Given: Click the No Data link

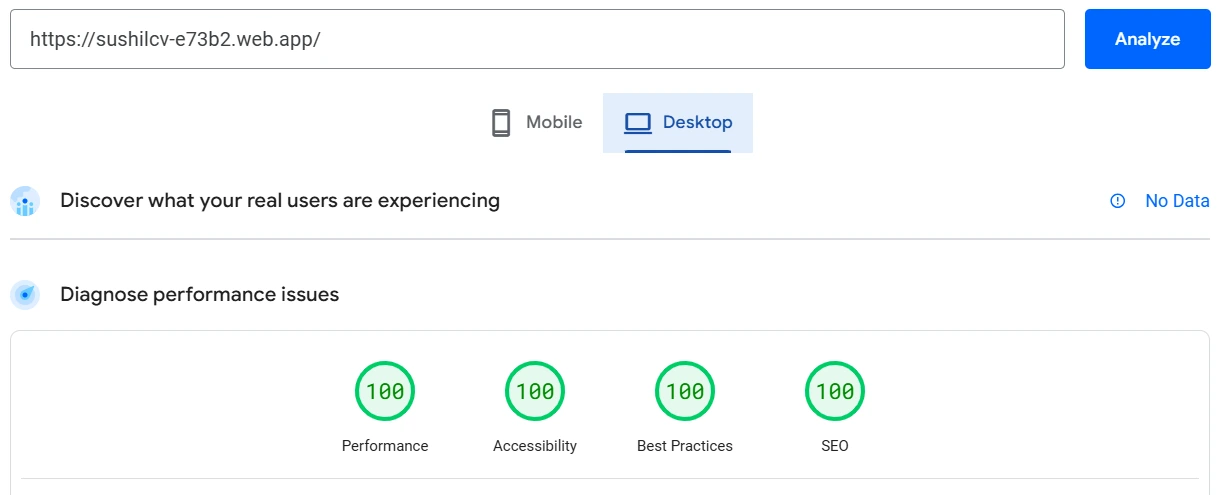Looking at the screenshot, I should [1177, 201].
